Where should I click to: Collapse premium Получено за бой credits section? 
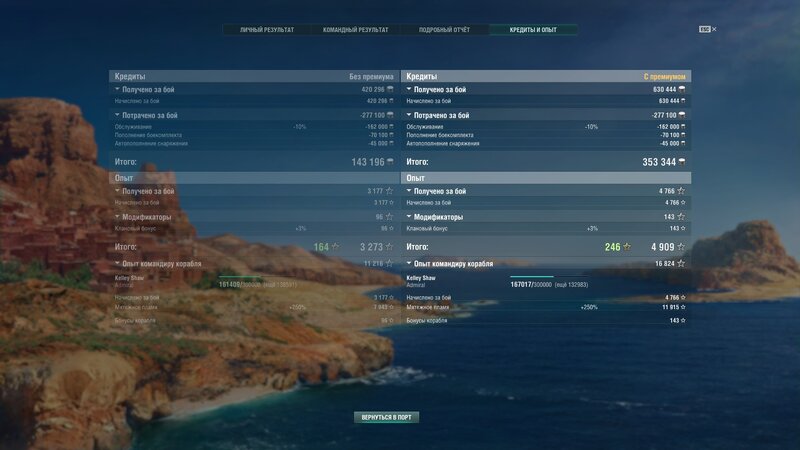click(x=409, y=89)
